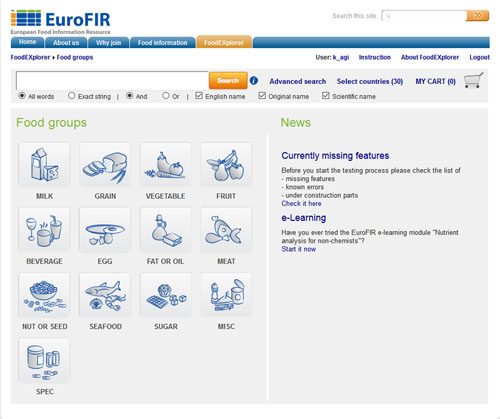Screen dimensions: 500x419
Task: Click the FoodEXplorer breadcrumb link
Action: pyautogui.click(x=30, y=57)
